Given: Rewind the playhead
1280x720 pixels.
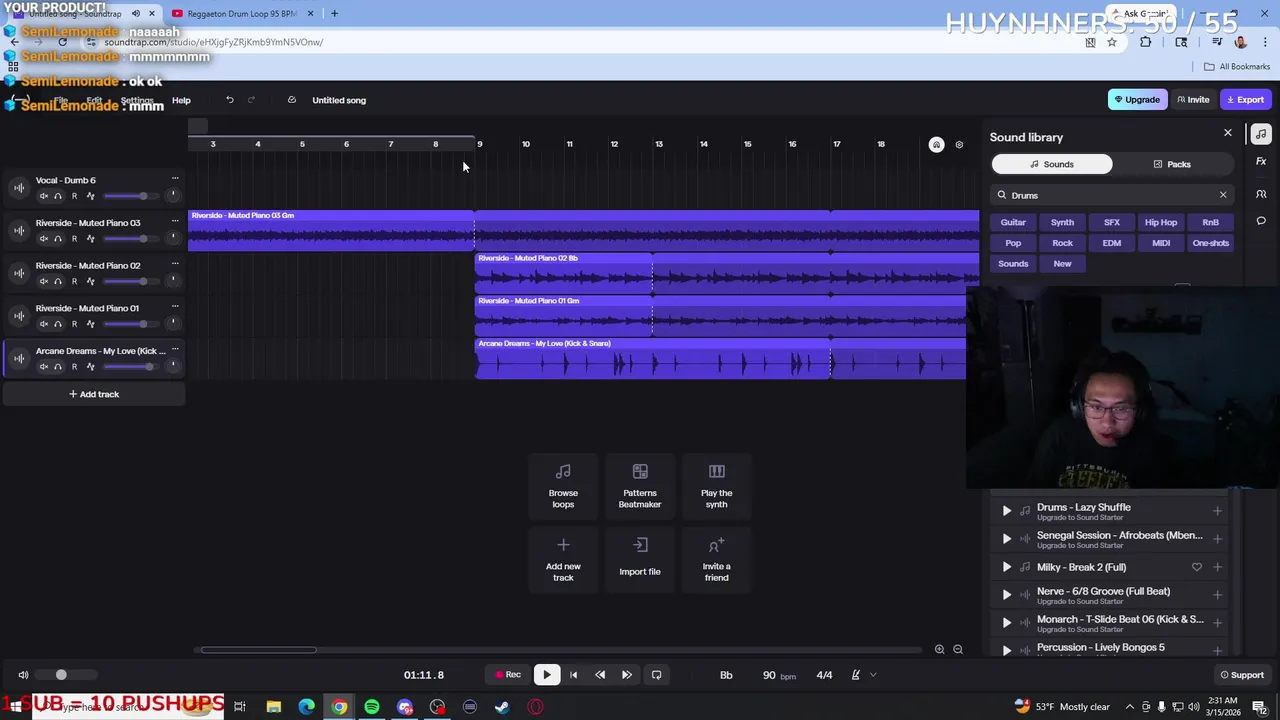Looking at the screenshot, I should tap(600, 675).
